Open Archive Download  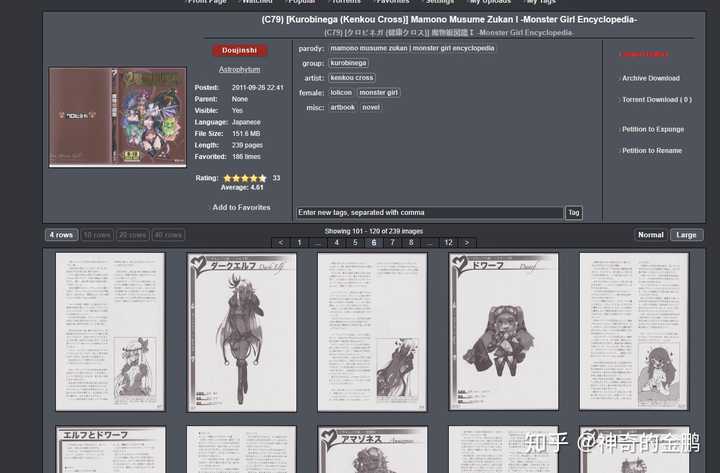pyautogui.click(x=651, y=78)
